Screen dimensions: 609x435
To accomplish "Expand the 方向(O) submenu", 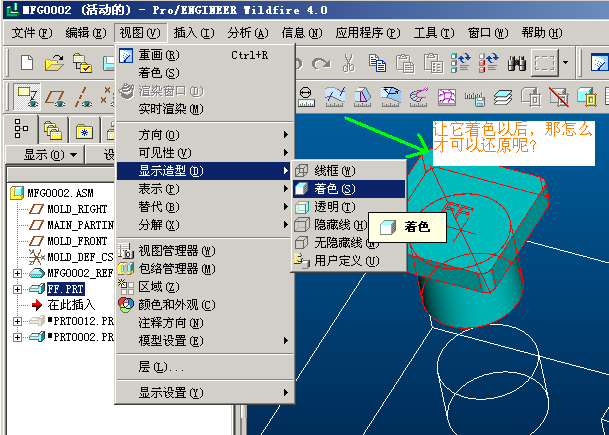I will (205, 135).
